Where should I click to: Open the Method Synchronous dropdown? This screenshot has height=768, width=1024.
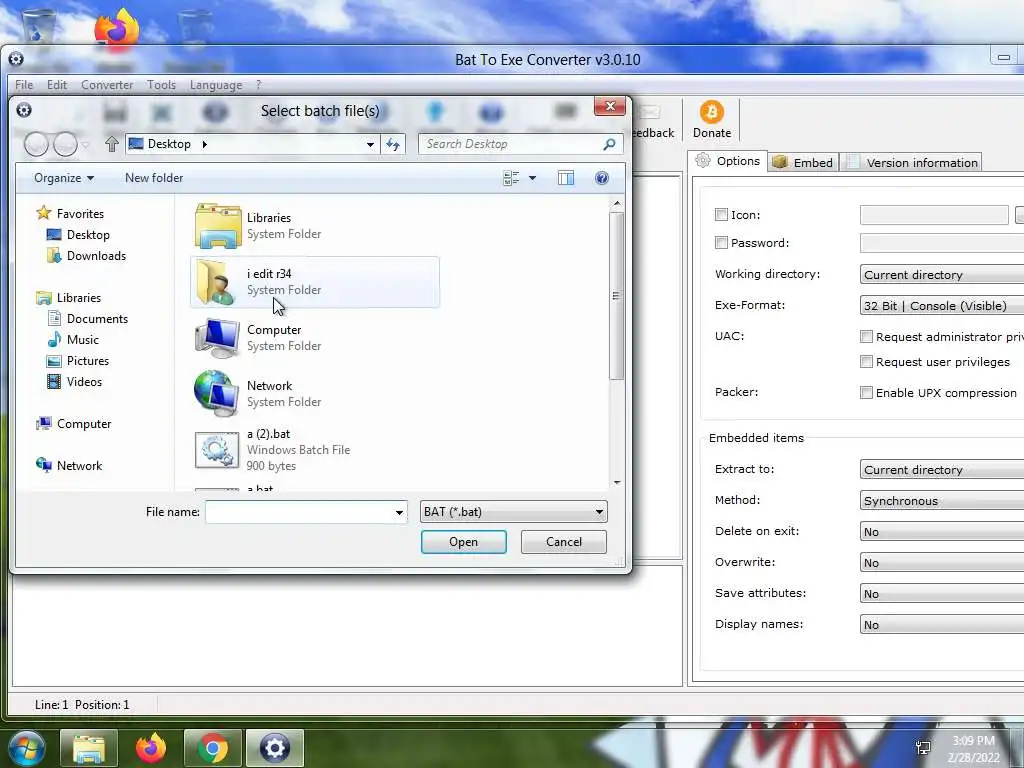(x=942, y=501)
